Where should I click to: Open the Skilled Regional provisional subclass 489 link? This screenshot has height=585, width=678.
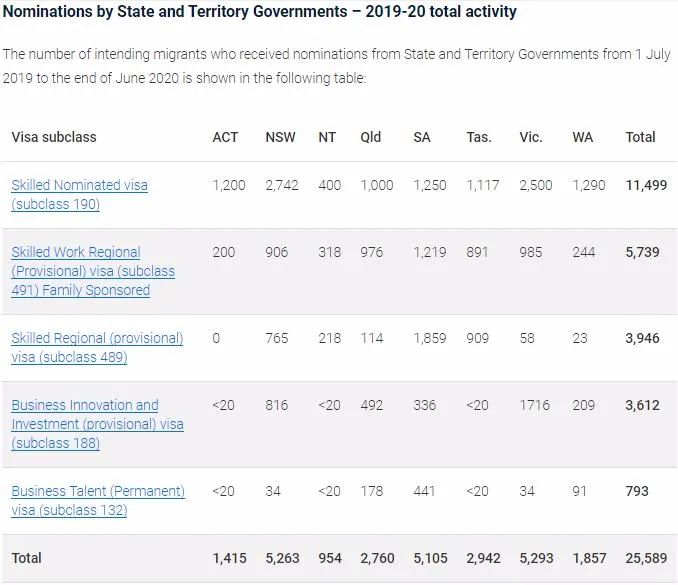(97, 347)
